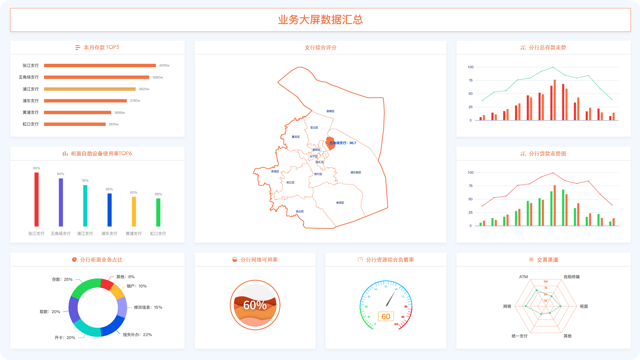Select the 奉贤区 region on the map

[x=340, y=202]
